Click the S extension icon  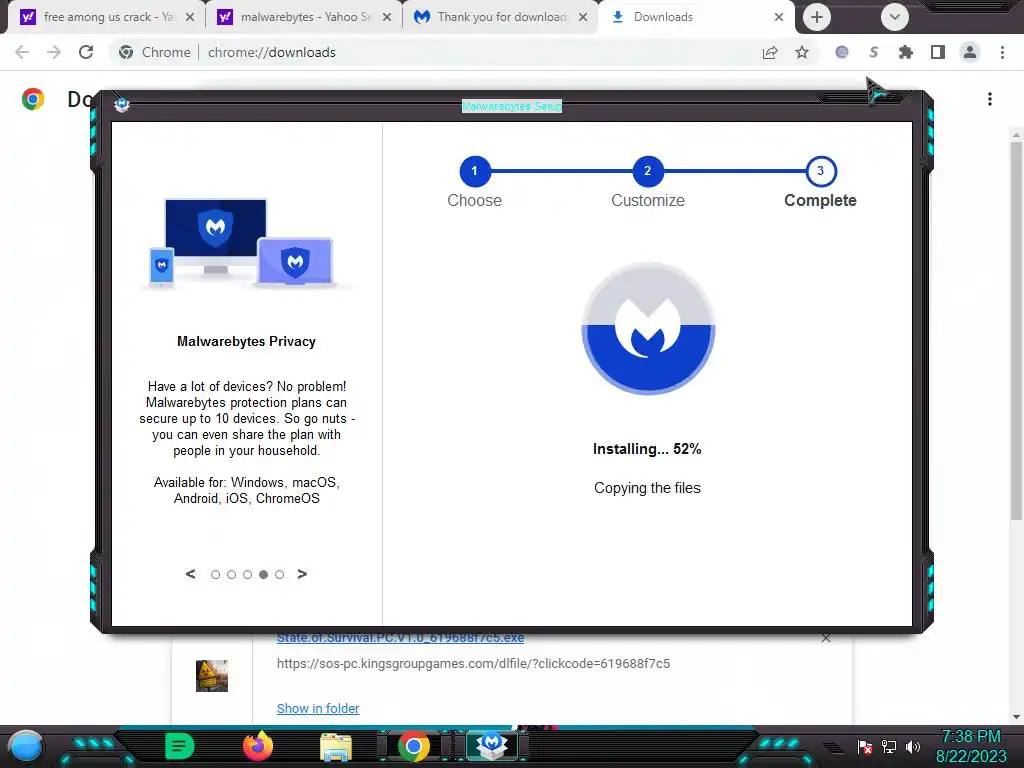(874, 52)
